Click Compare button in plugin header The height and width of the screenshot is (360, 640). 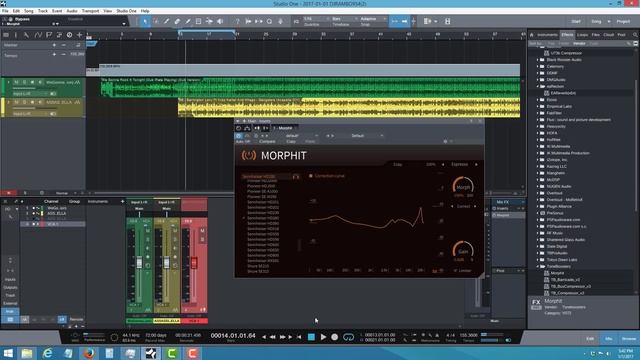click(x=267, y=142)
